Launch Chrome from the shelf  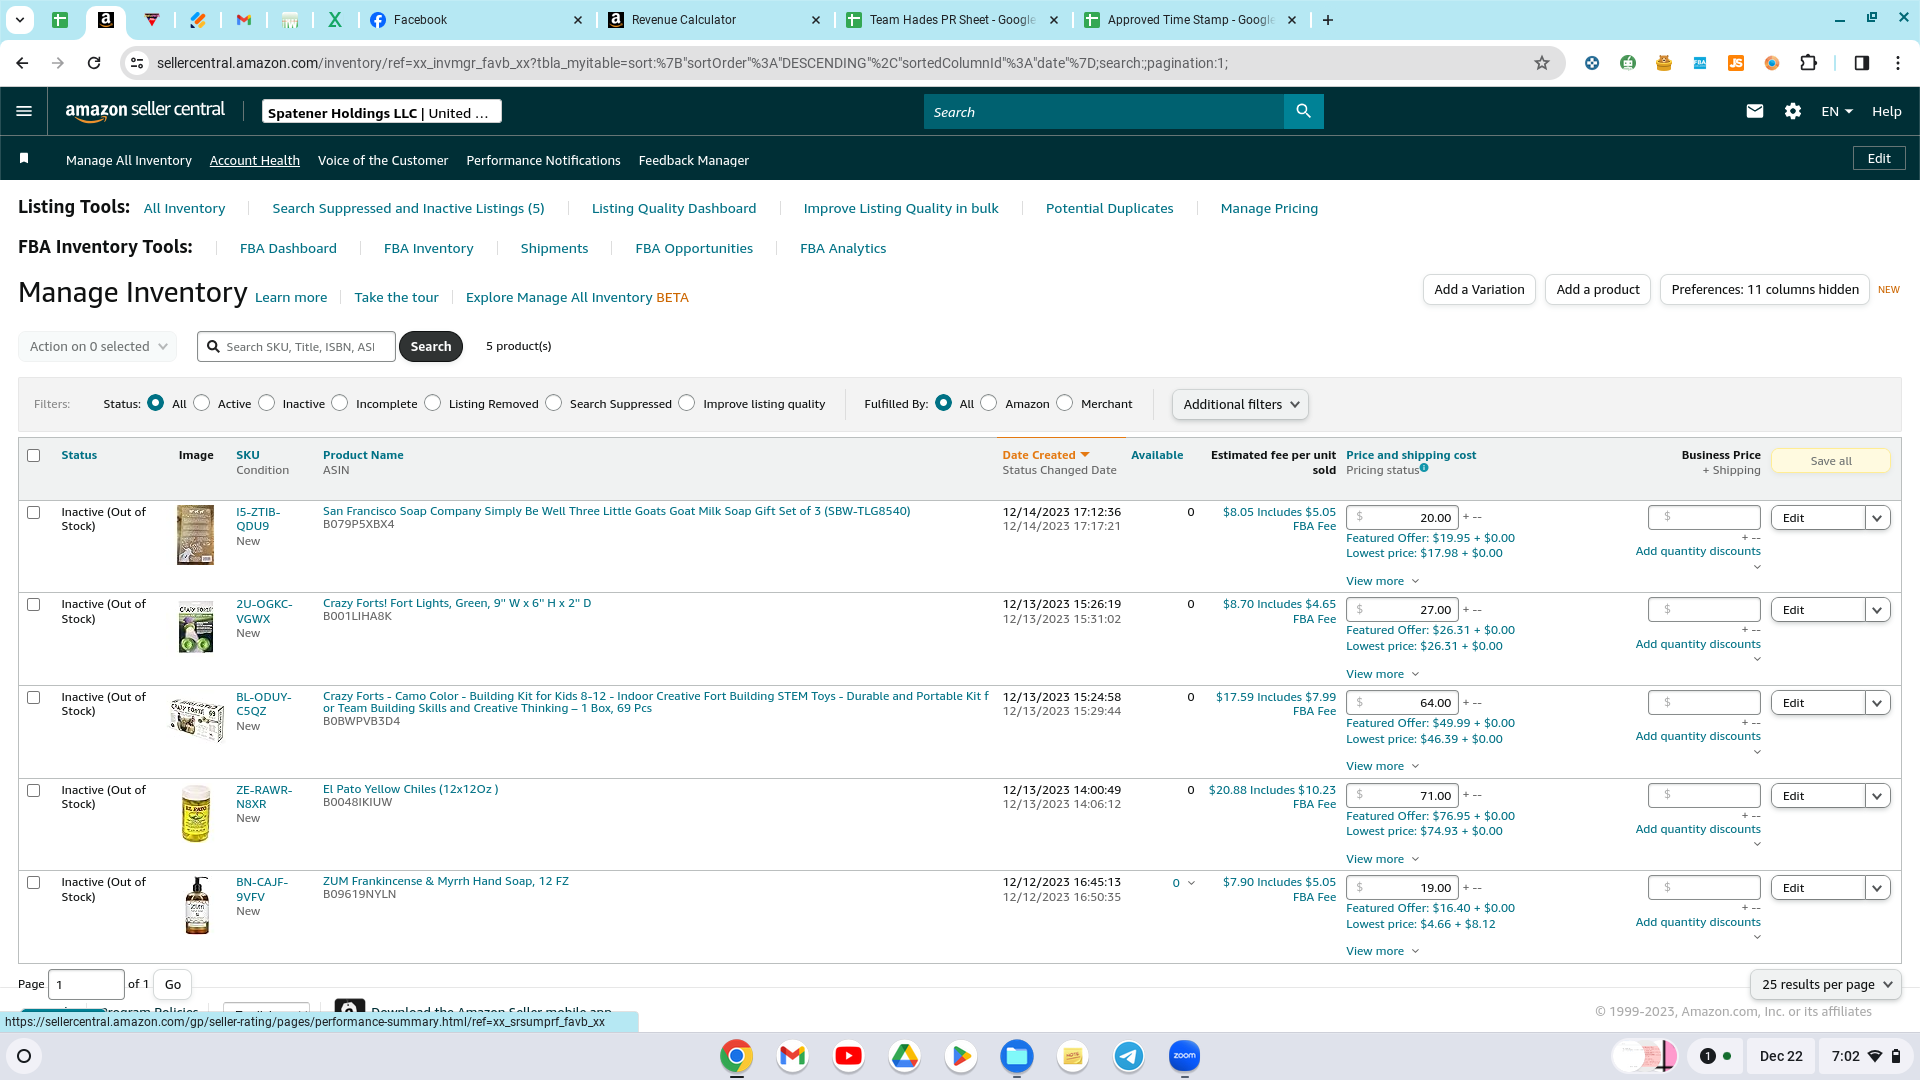[736, 1056]
